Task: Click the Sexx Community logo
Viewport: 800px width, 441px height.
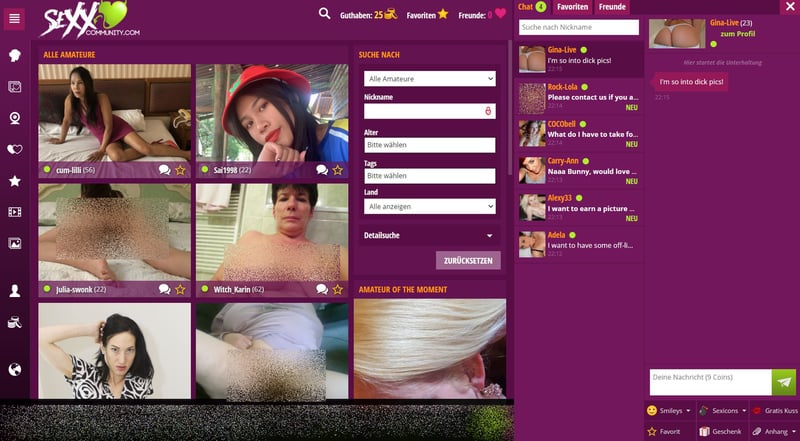Action: pos(89,20)
